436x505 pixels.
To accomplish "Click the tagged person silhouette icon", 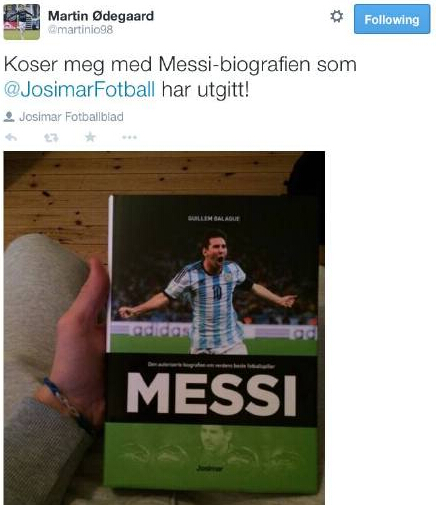I will (9, 117).
